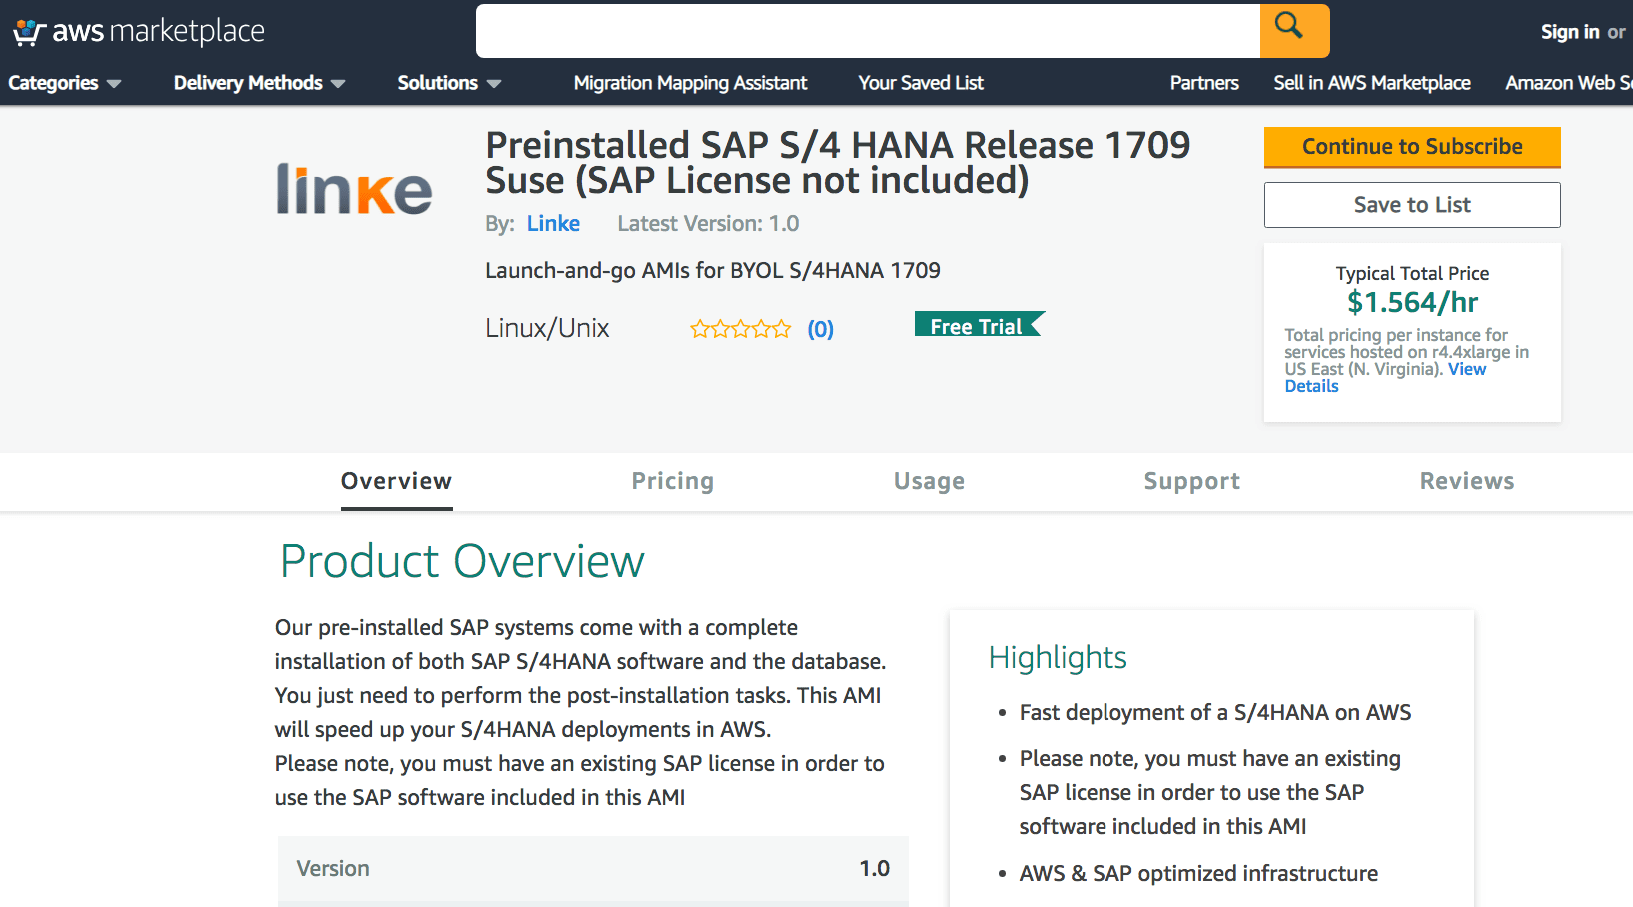Open the Linke vendor link
This screenshot has width=1633, height=907.
[553, 224]
